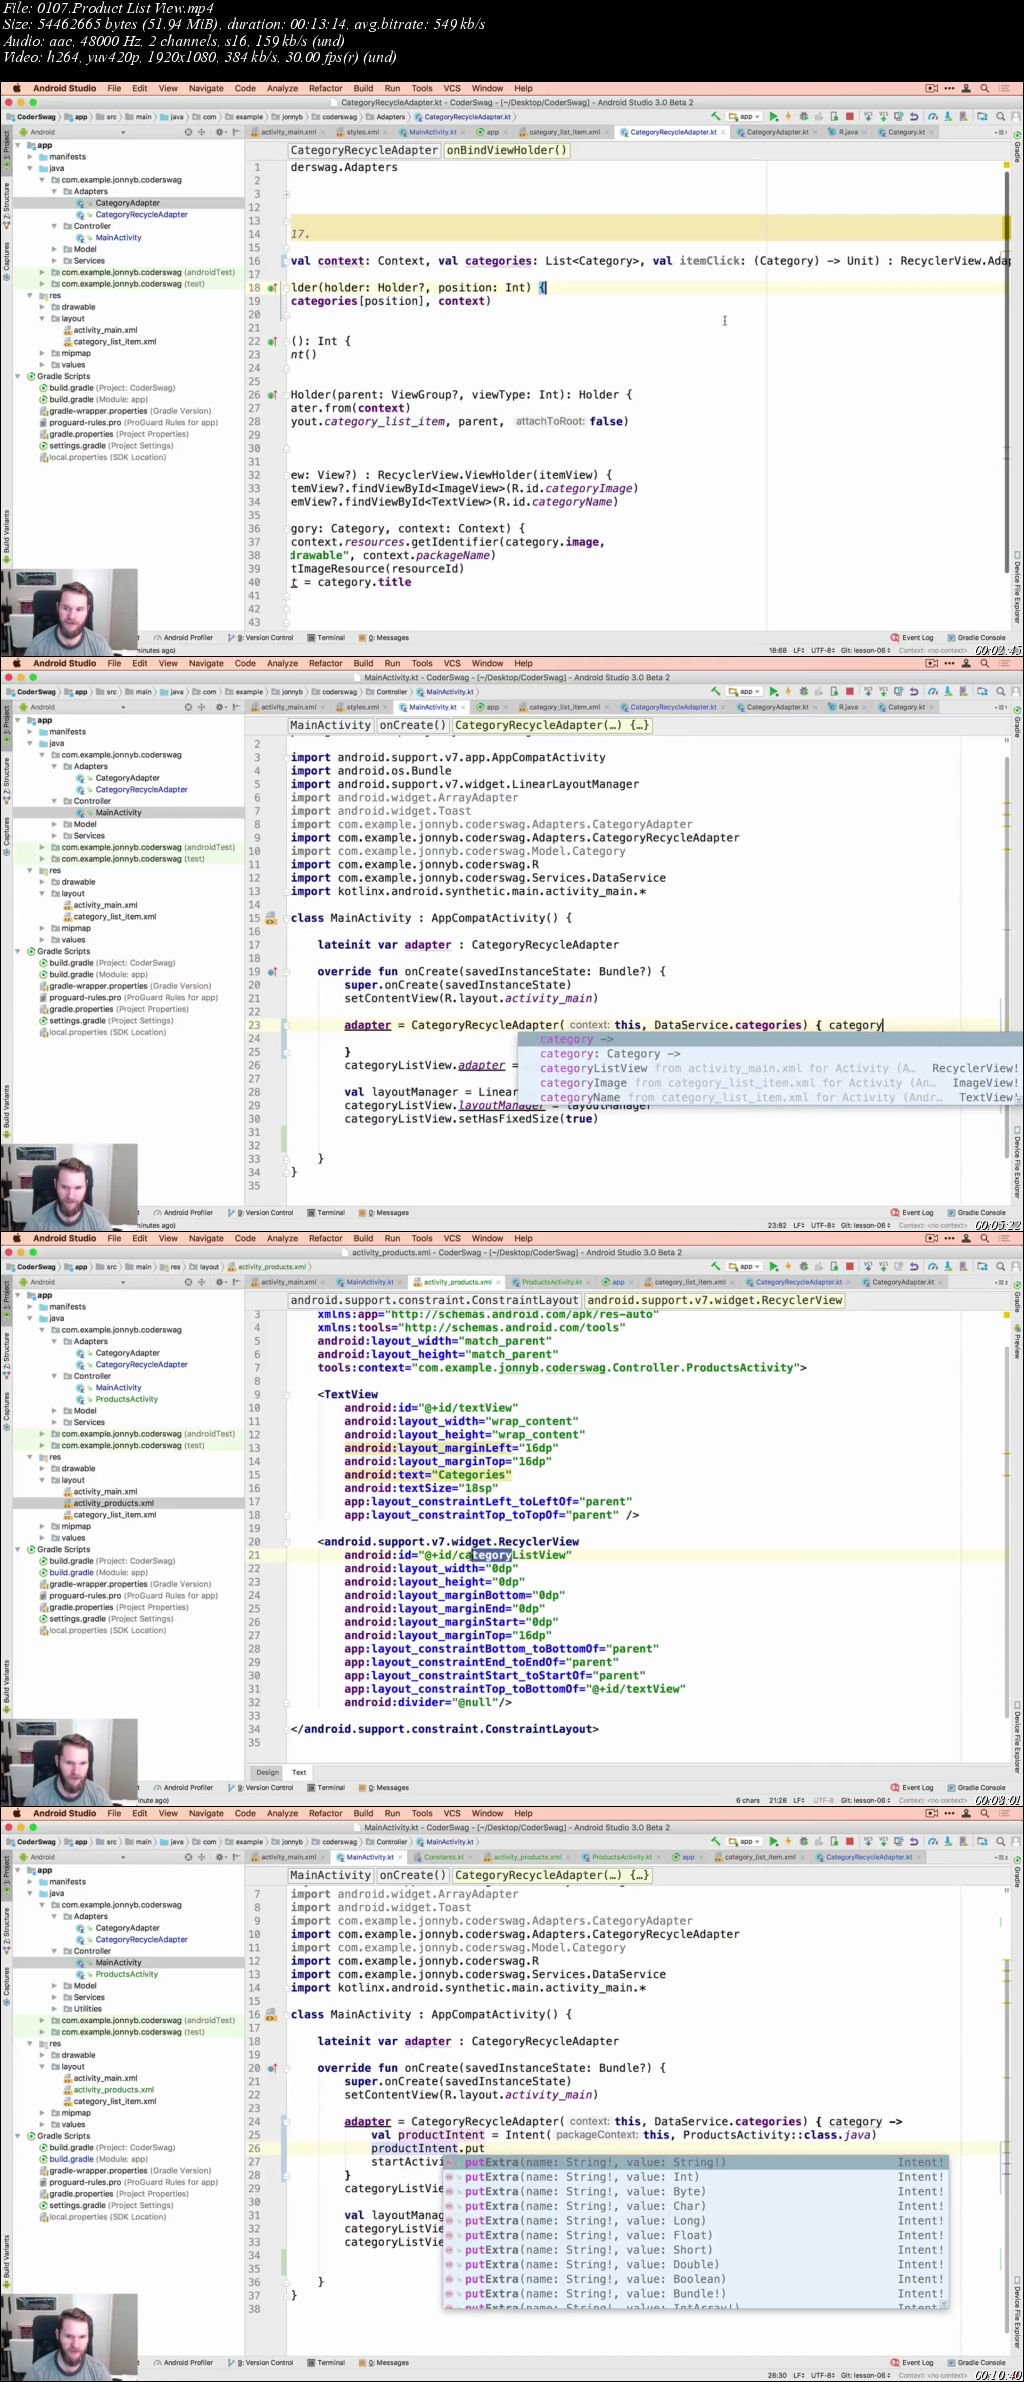Expand the Utilities folder in the project tree
The height and width of the screenshot is (2382, 1024).
click(55, 2008)
